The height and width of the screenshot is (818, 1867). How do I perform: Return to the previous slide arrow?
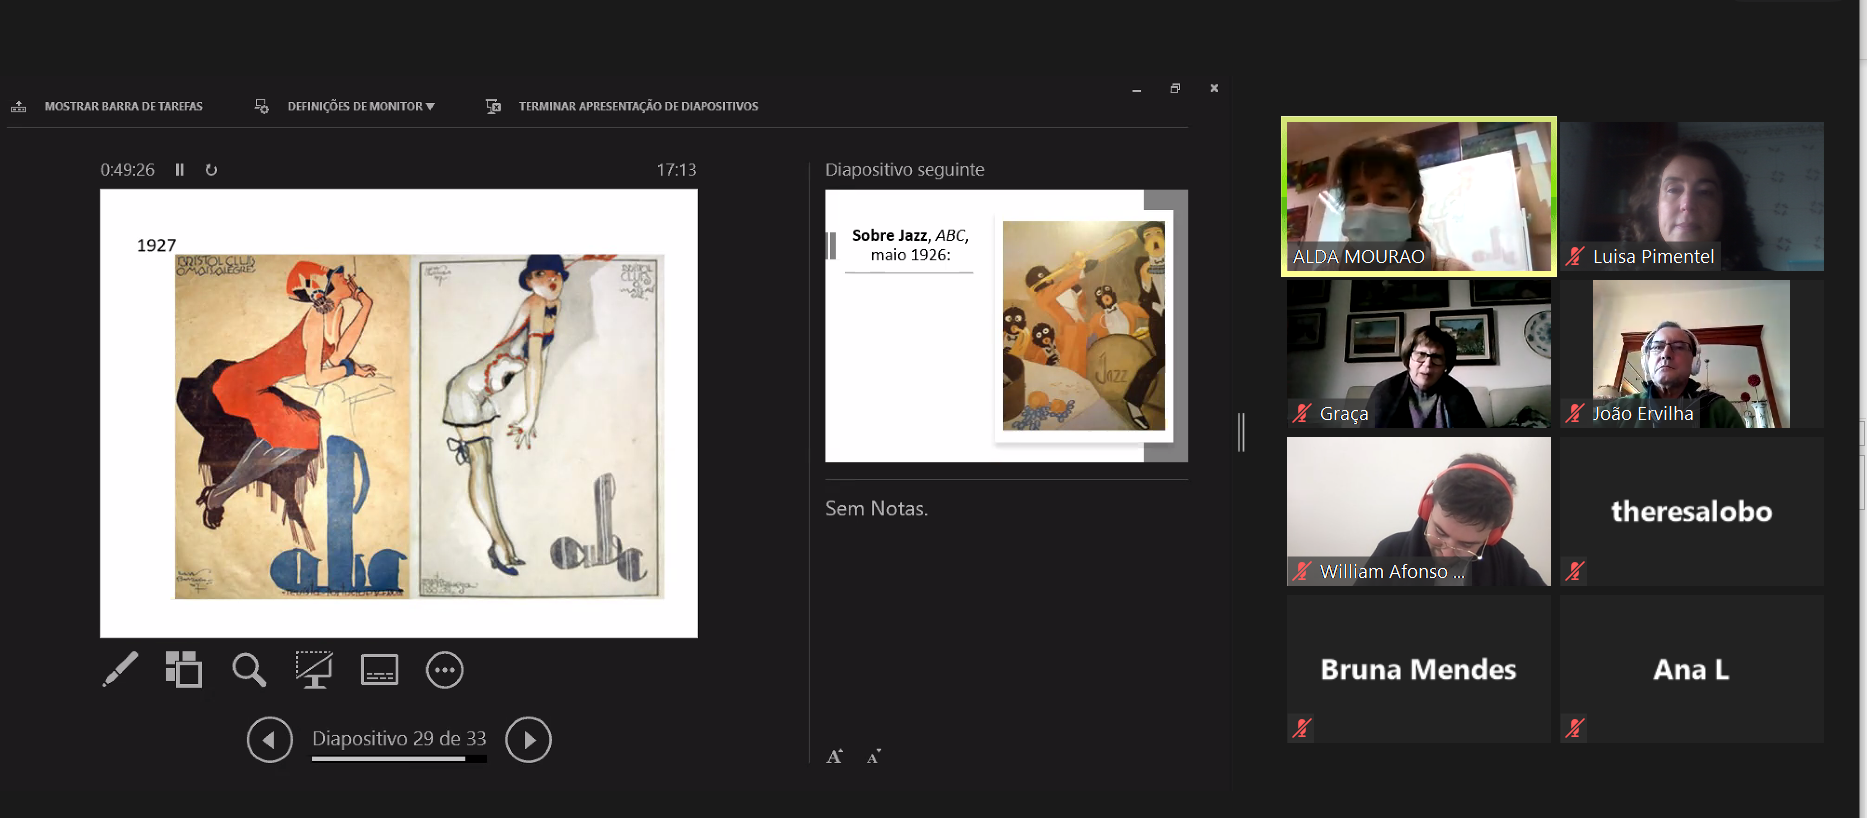point(270,740)
